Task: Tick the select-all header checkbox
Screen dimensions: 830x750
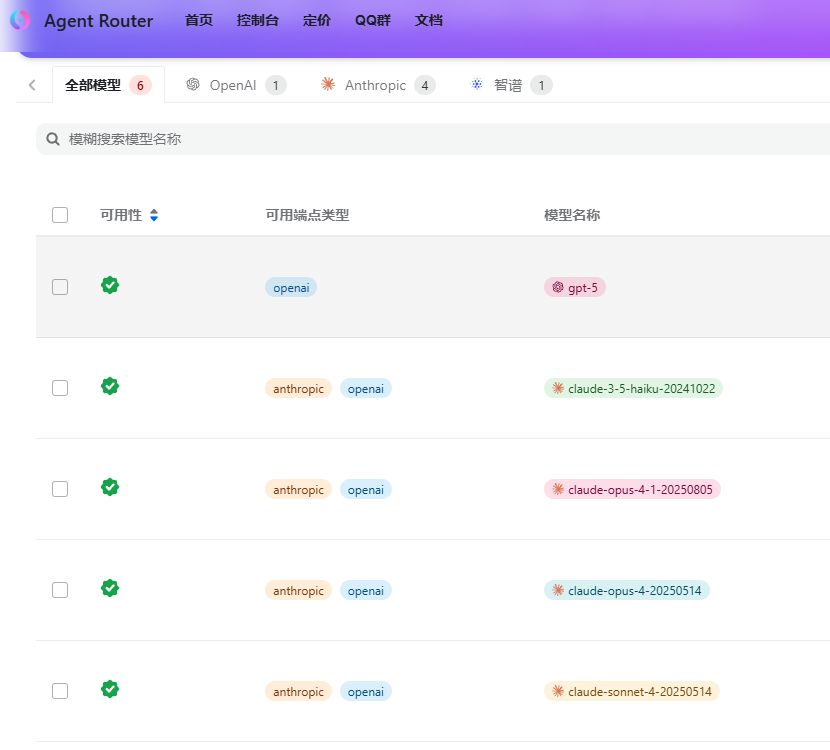Action: [x=60, y=215]
